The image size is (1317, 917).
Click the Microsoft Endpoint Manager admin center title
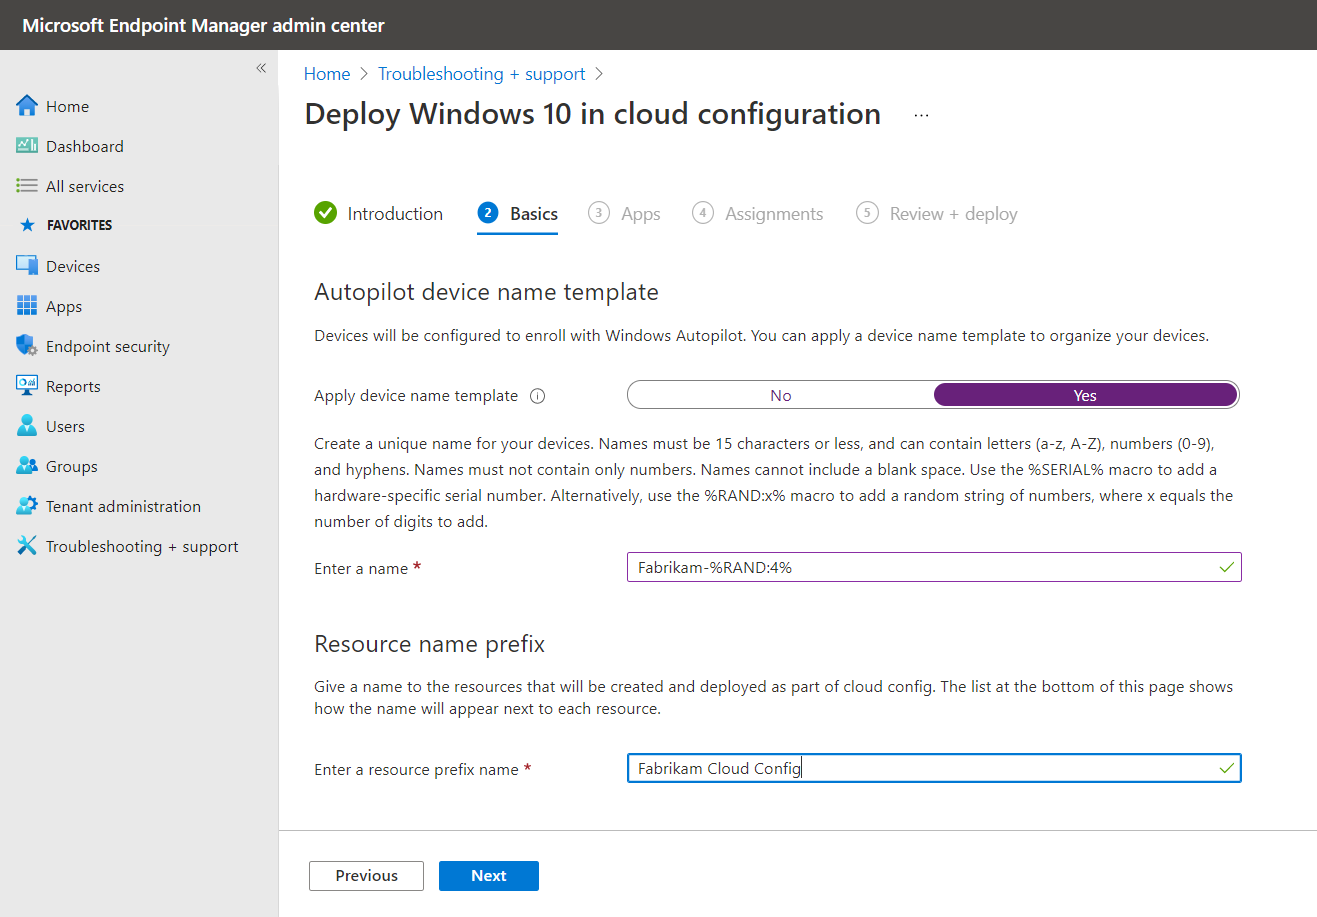coord(203,25)
